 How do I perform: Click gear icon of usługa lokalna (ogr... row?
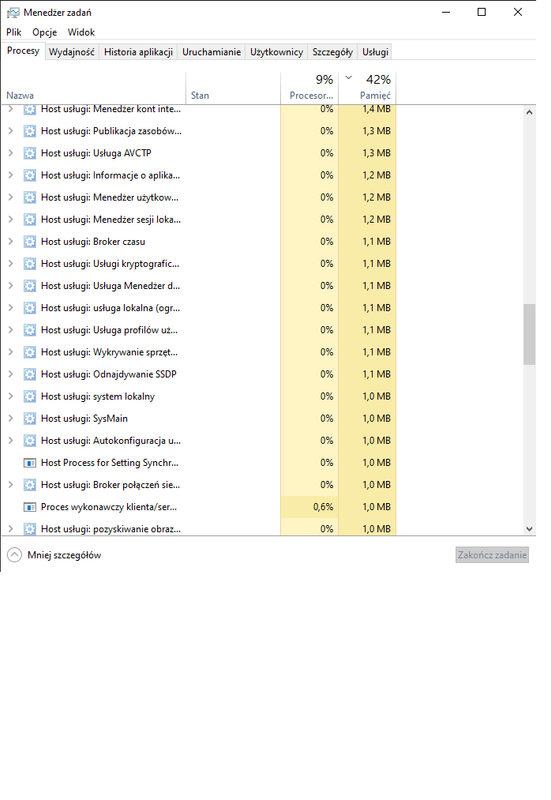click(x=30, y=308)
